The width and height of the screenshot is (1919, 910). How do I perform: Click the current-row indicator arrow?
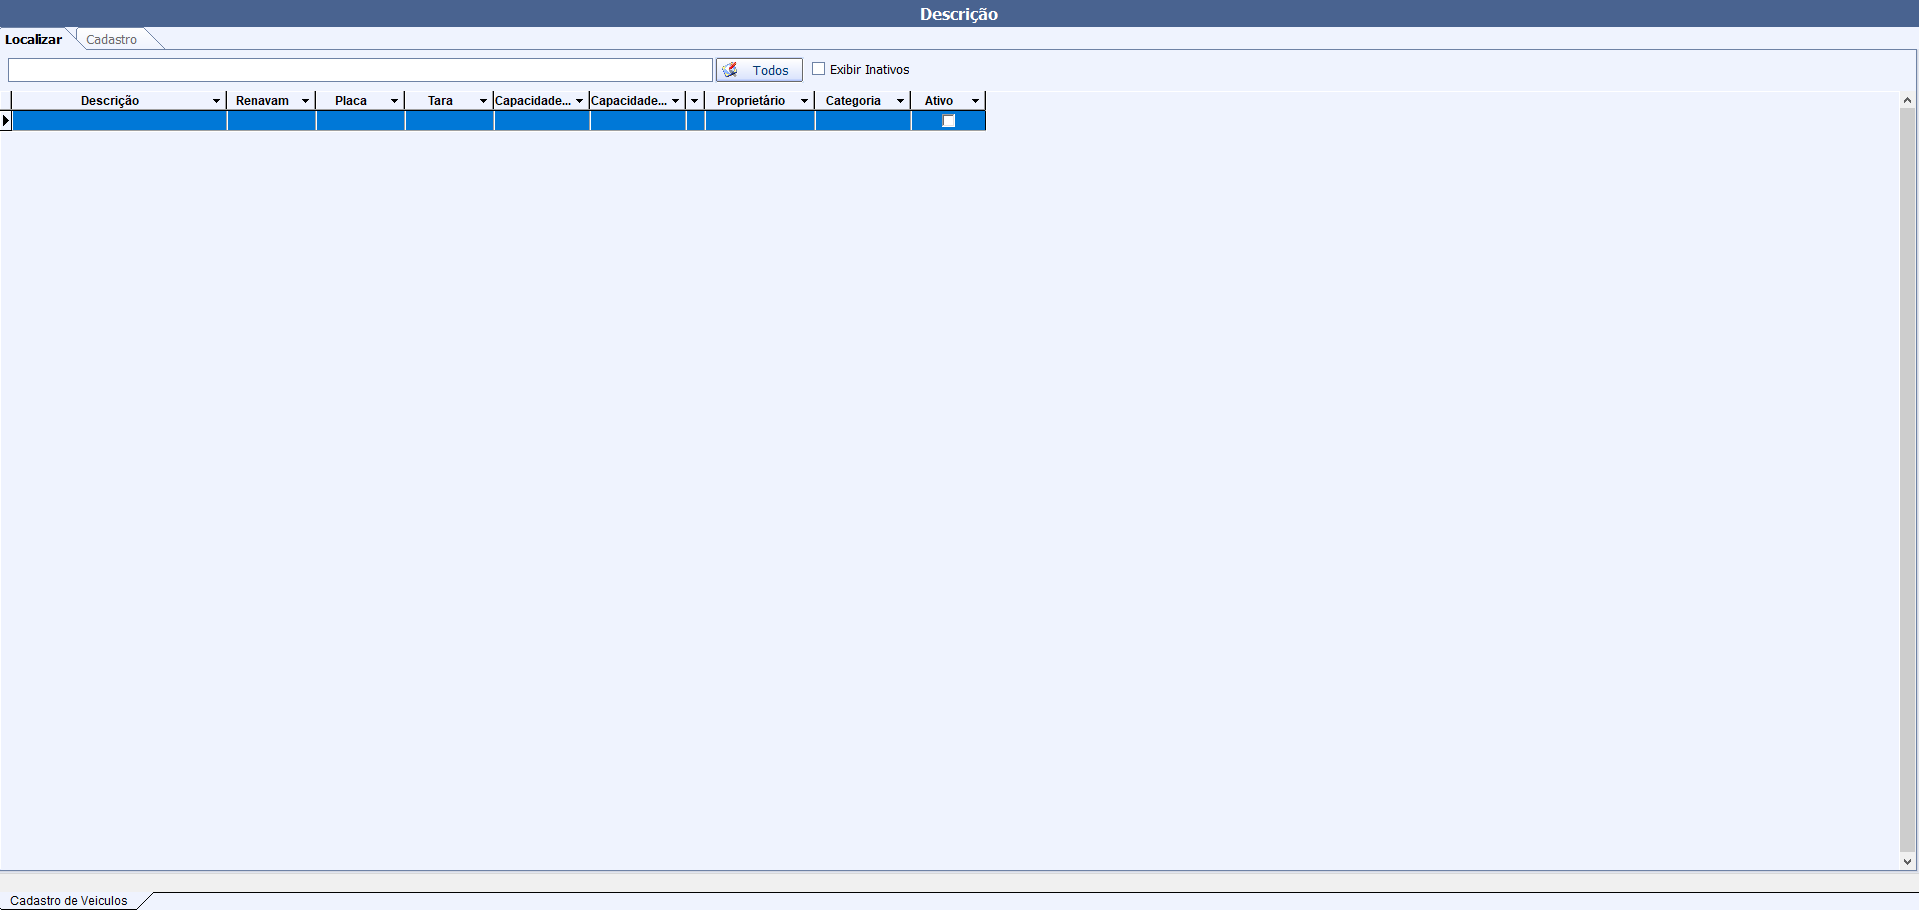coord(6,121)
